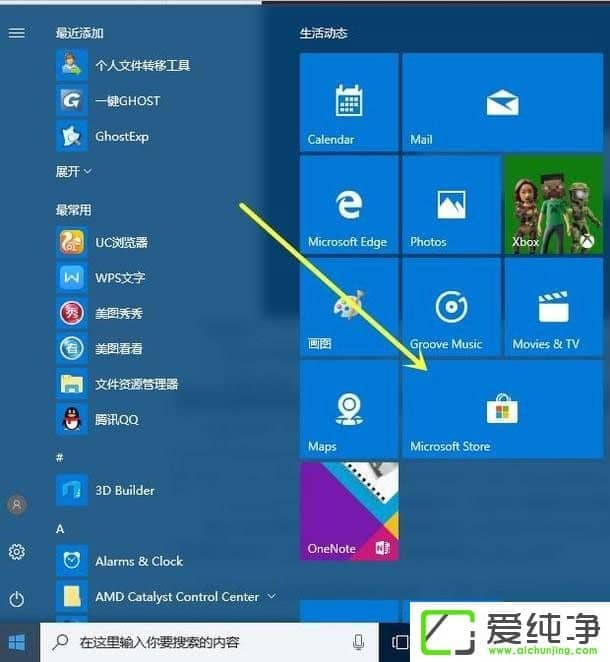
Task: Open the Photos tile
Action: (x=451, y=205)
